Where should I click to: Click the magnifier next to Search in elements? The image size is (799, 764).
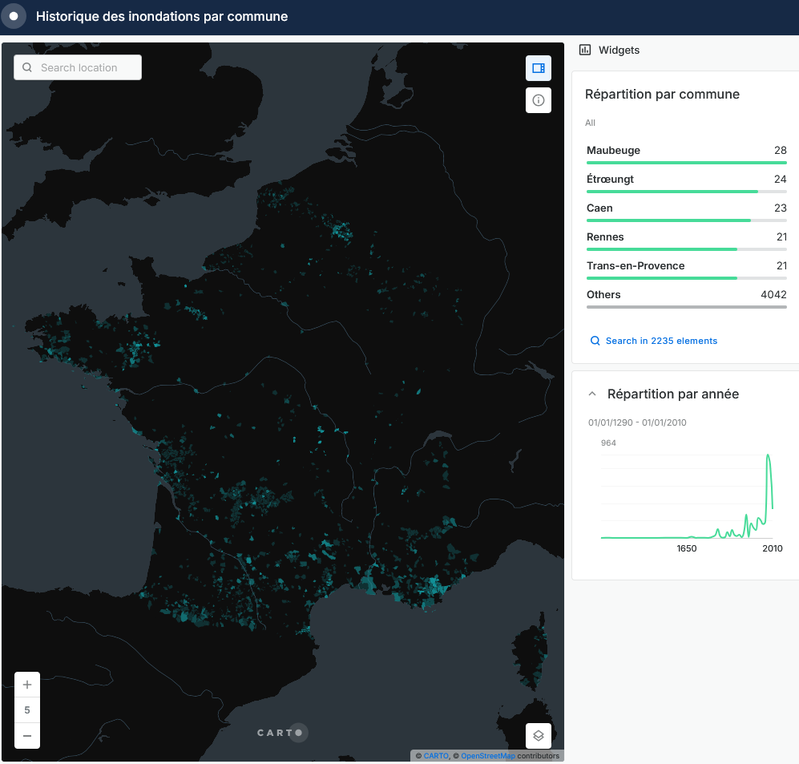595,341
